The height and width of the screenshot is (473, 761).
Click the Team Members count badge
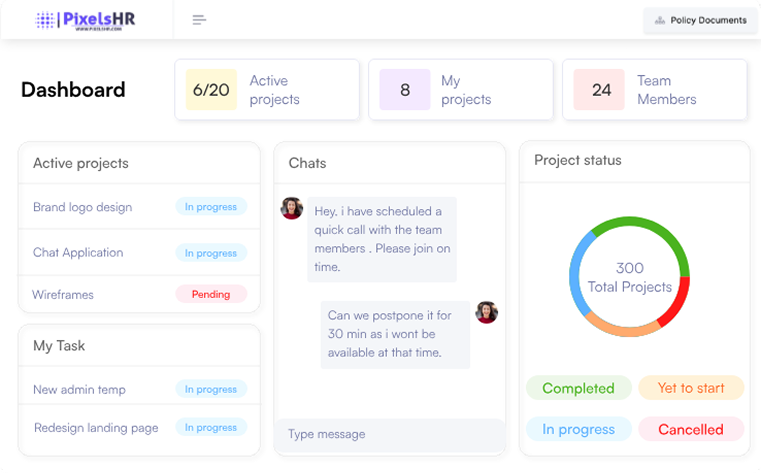point(601,90)
